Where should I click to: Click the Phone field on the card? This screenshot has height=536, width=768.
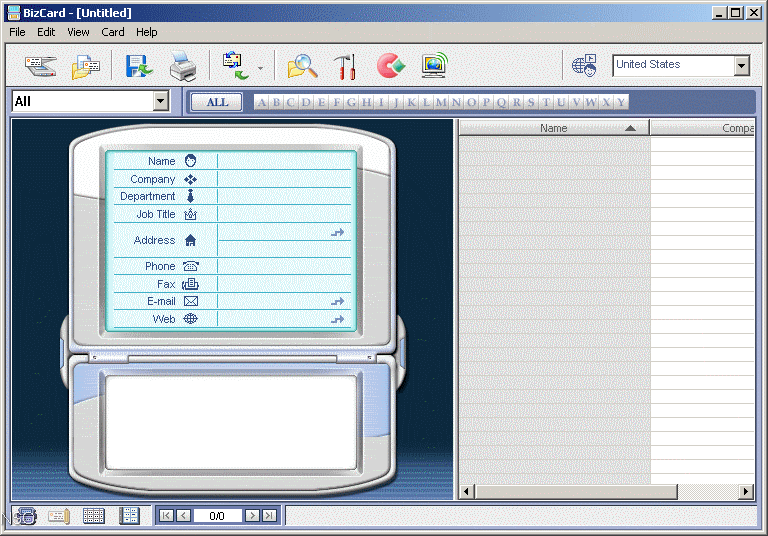[284, 266]
